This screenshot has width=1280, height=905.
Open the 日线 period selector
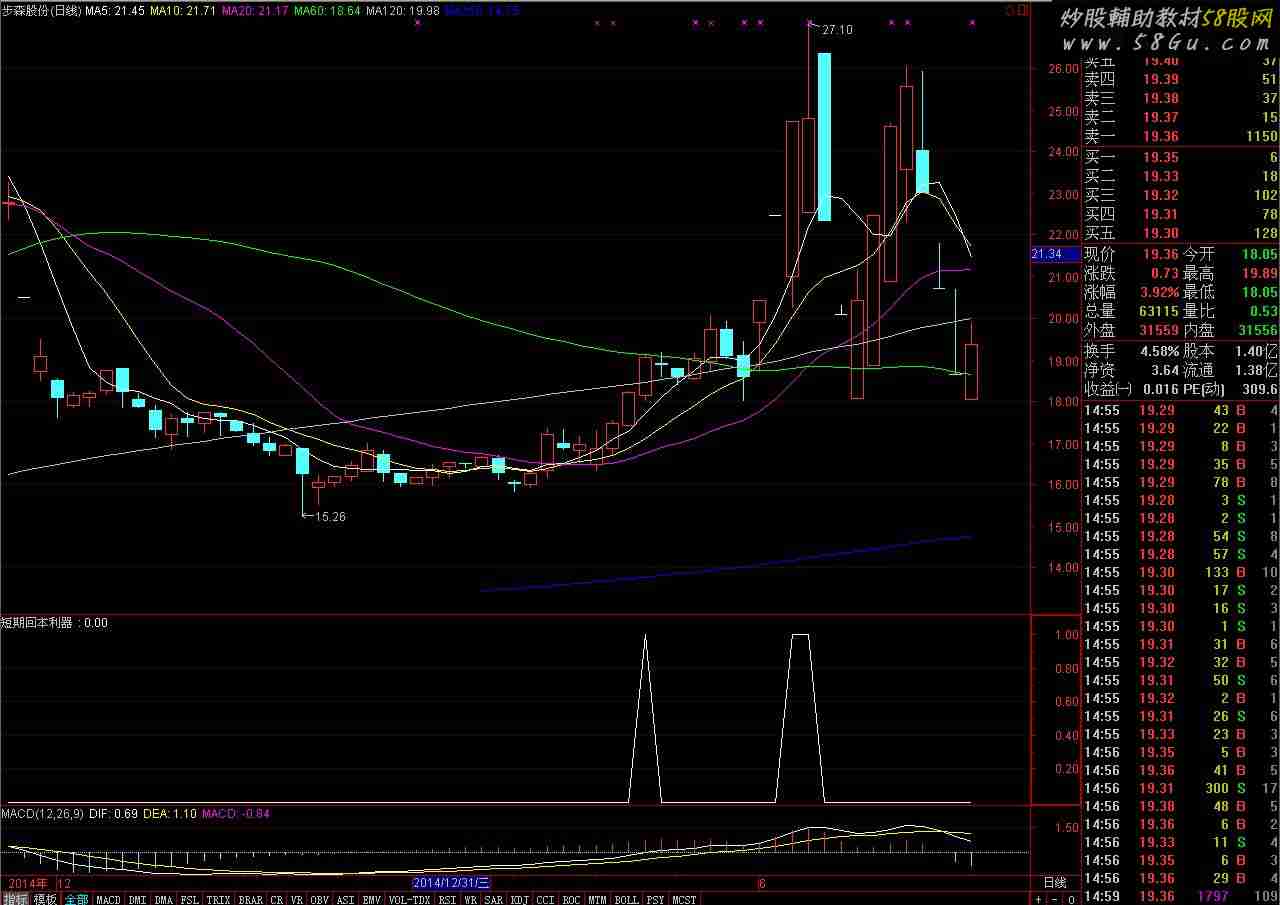coord(1055,883)
